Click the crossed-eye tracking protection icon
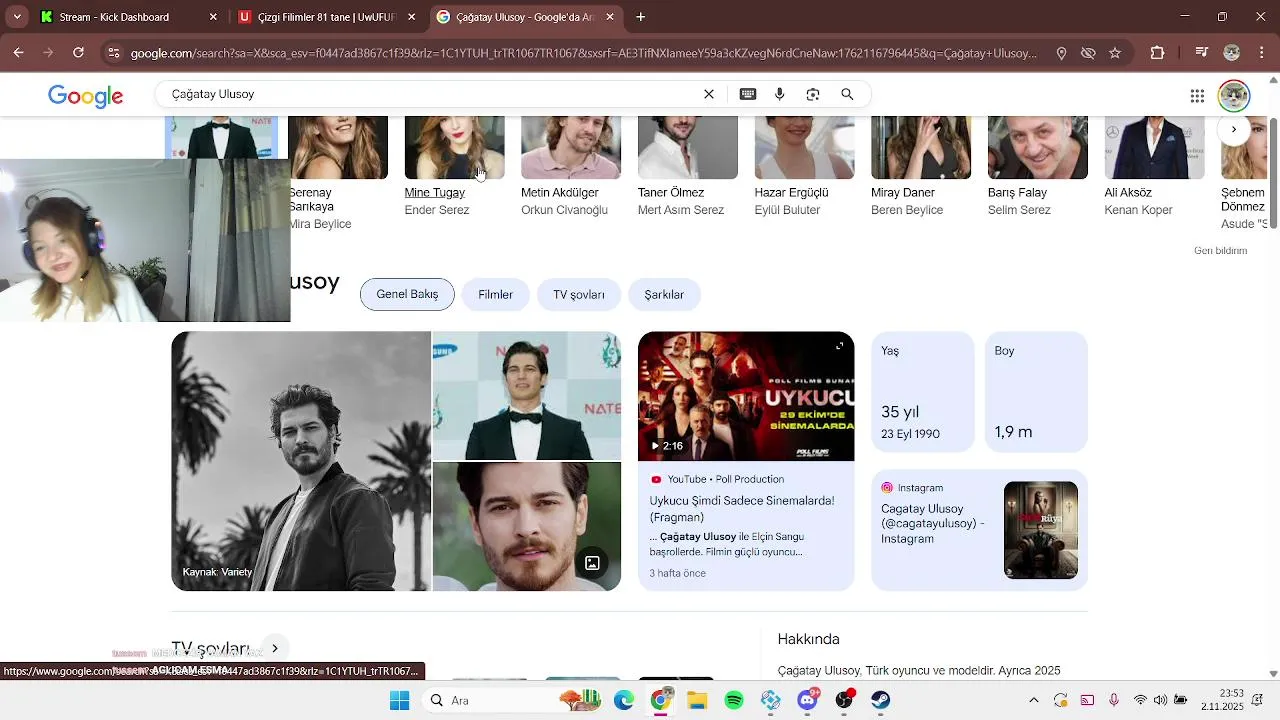 1088,53
